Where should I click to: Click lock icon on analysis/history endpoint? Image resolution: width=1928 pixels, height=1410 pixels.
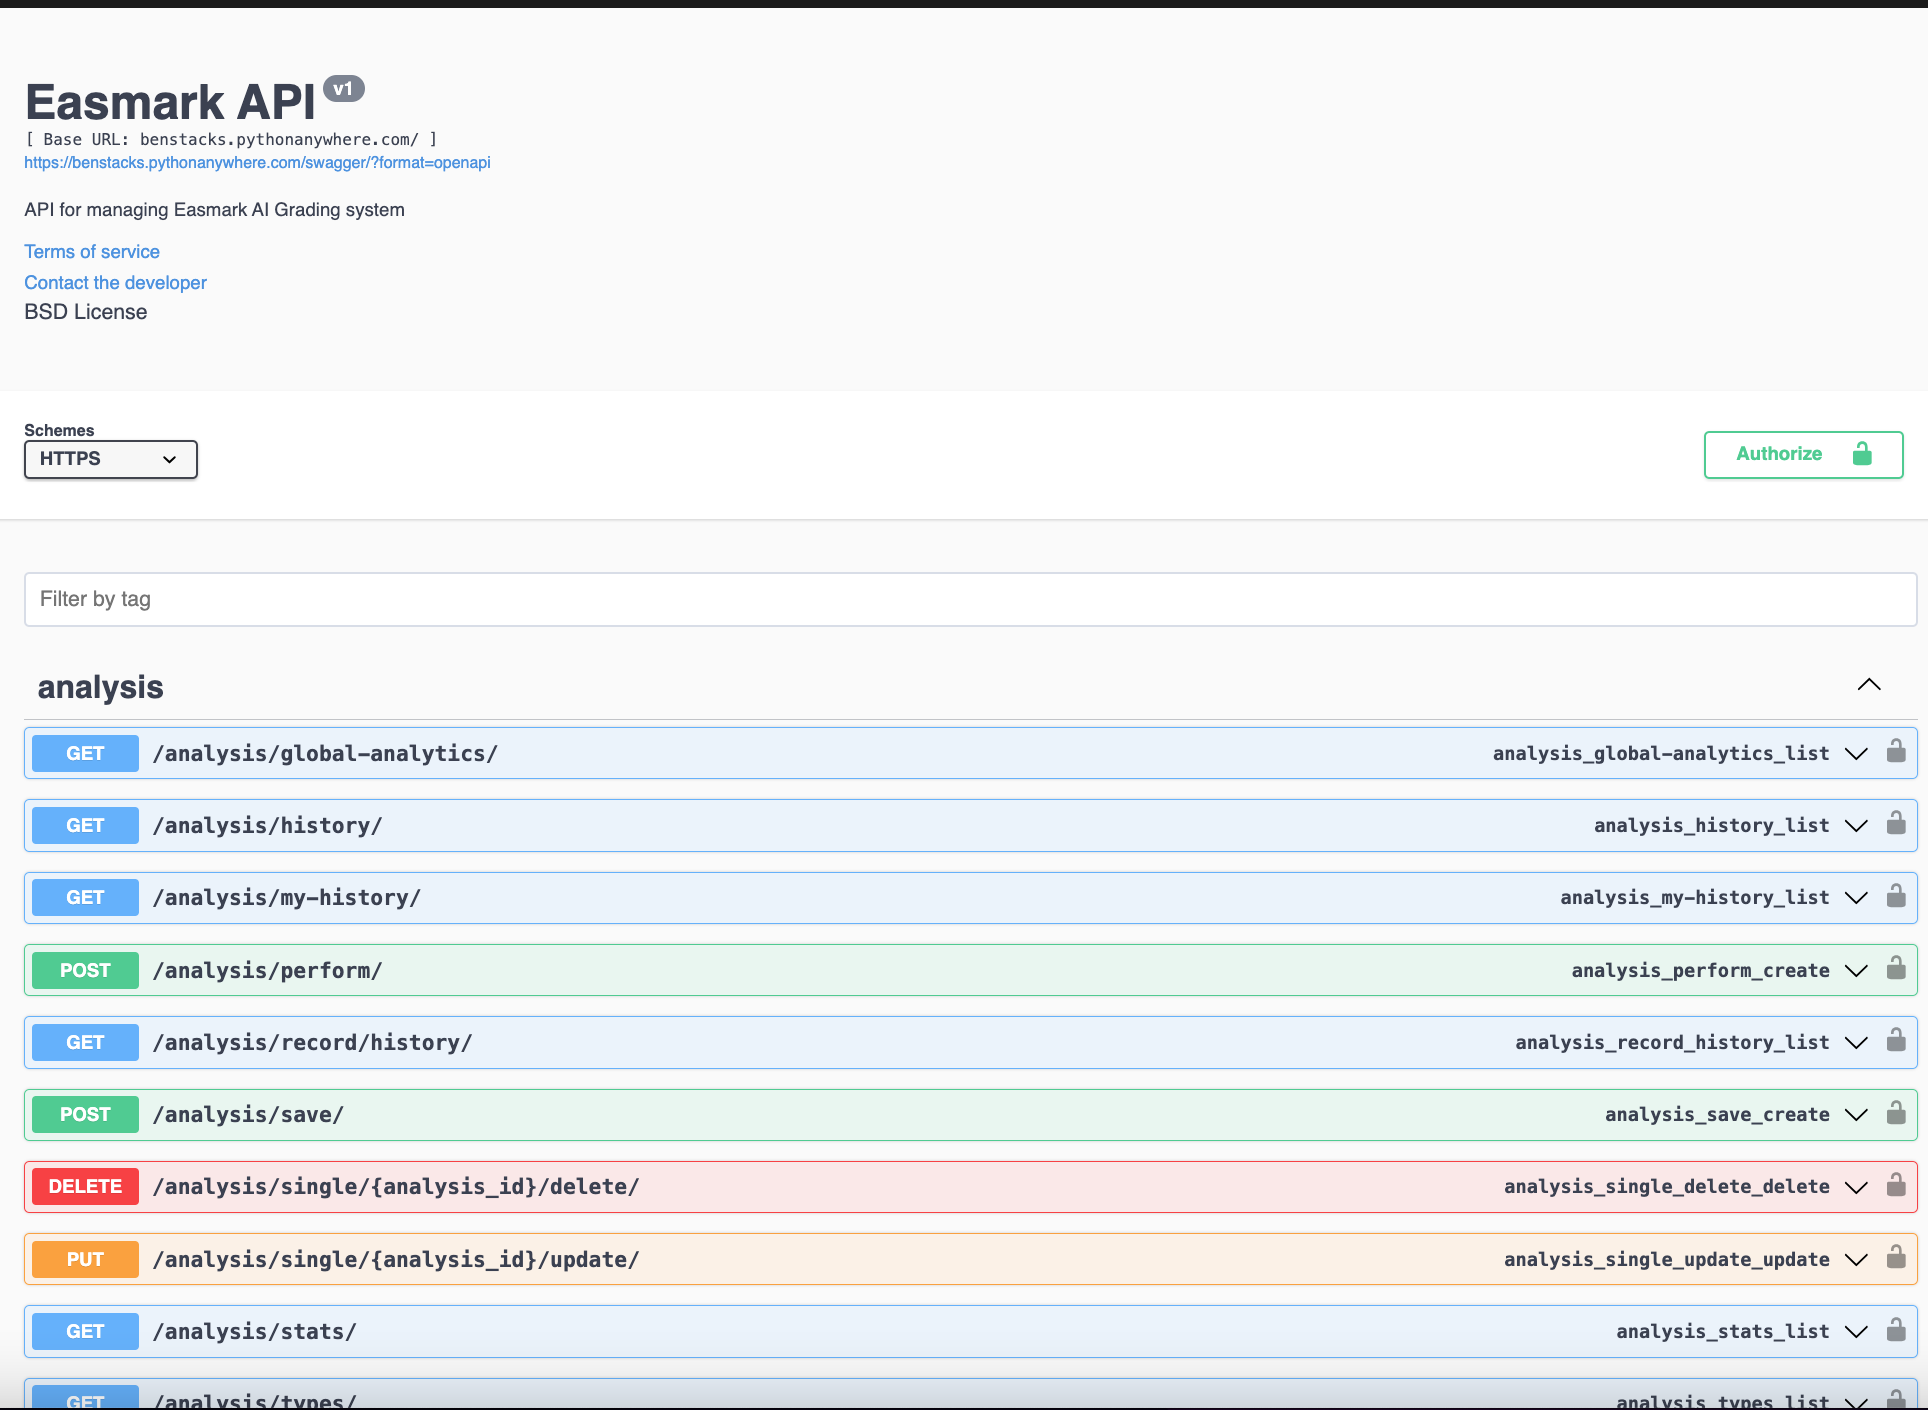(1895, 824)
